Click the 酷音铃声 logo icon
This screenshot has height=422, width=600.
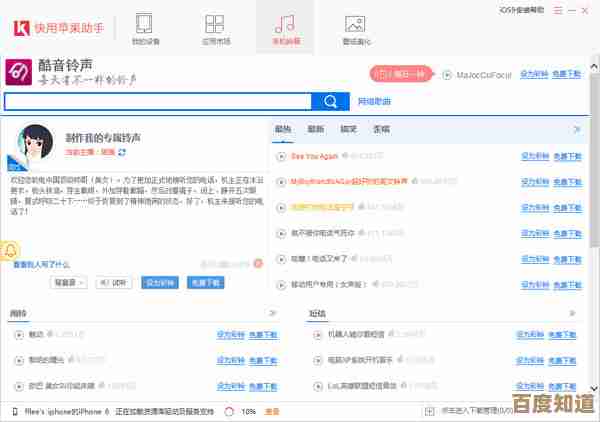click(19, 72)
